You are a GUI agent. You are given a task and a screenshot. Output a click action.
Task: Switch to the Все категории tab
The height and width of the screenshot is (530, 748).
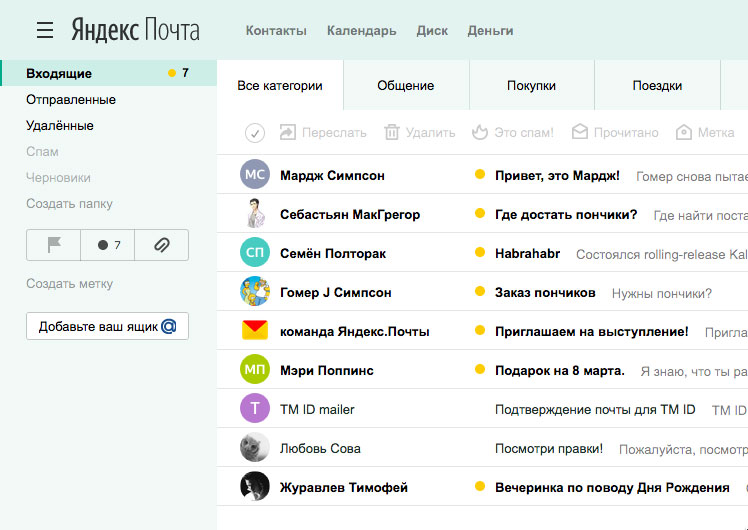[x=280, y=85]
